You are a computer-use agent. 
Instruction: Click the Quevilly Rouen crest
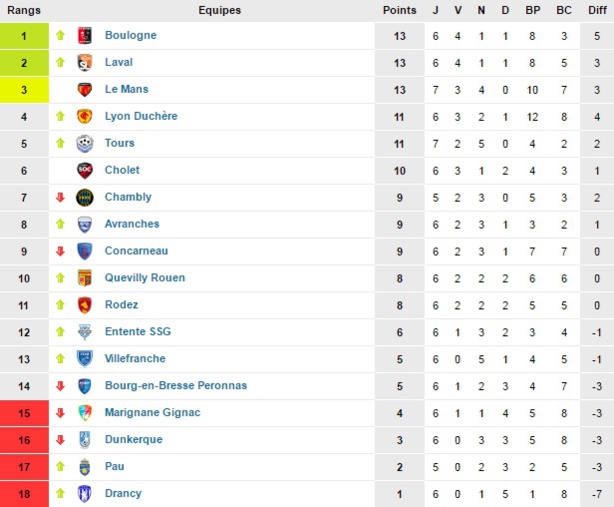85,278
